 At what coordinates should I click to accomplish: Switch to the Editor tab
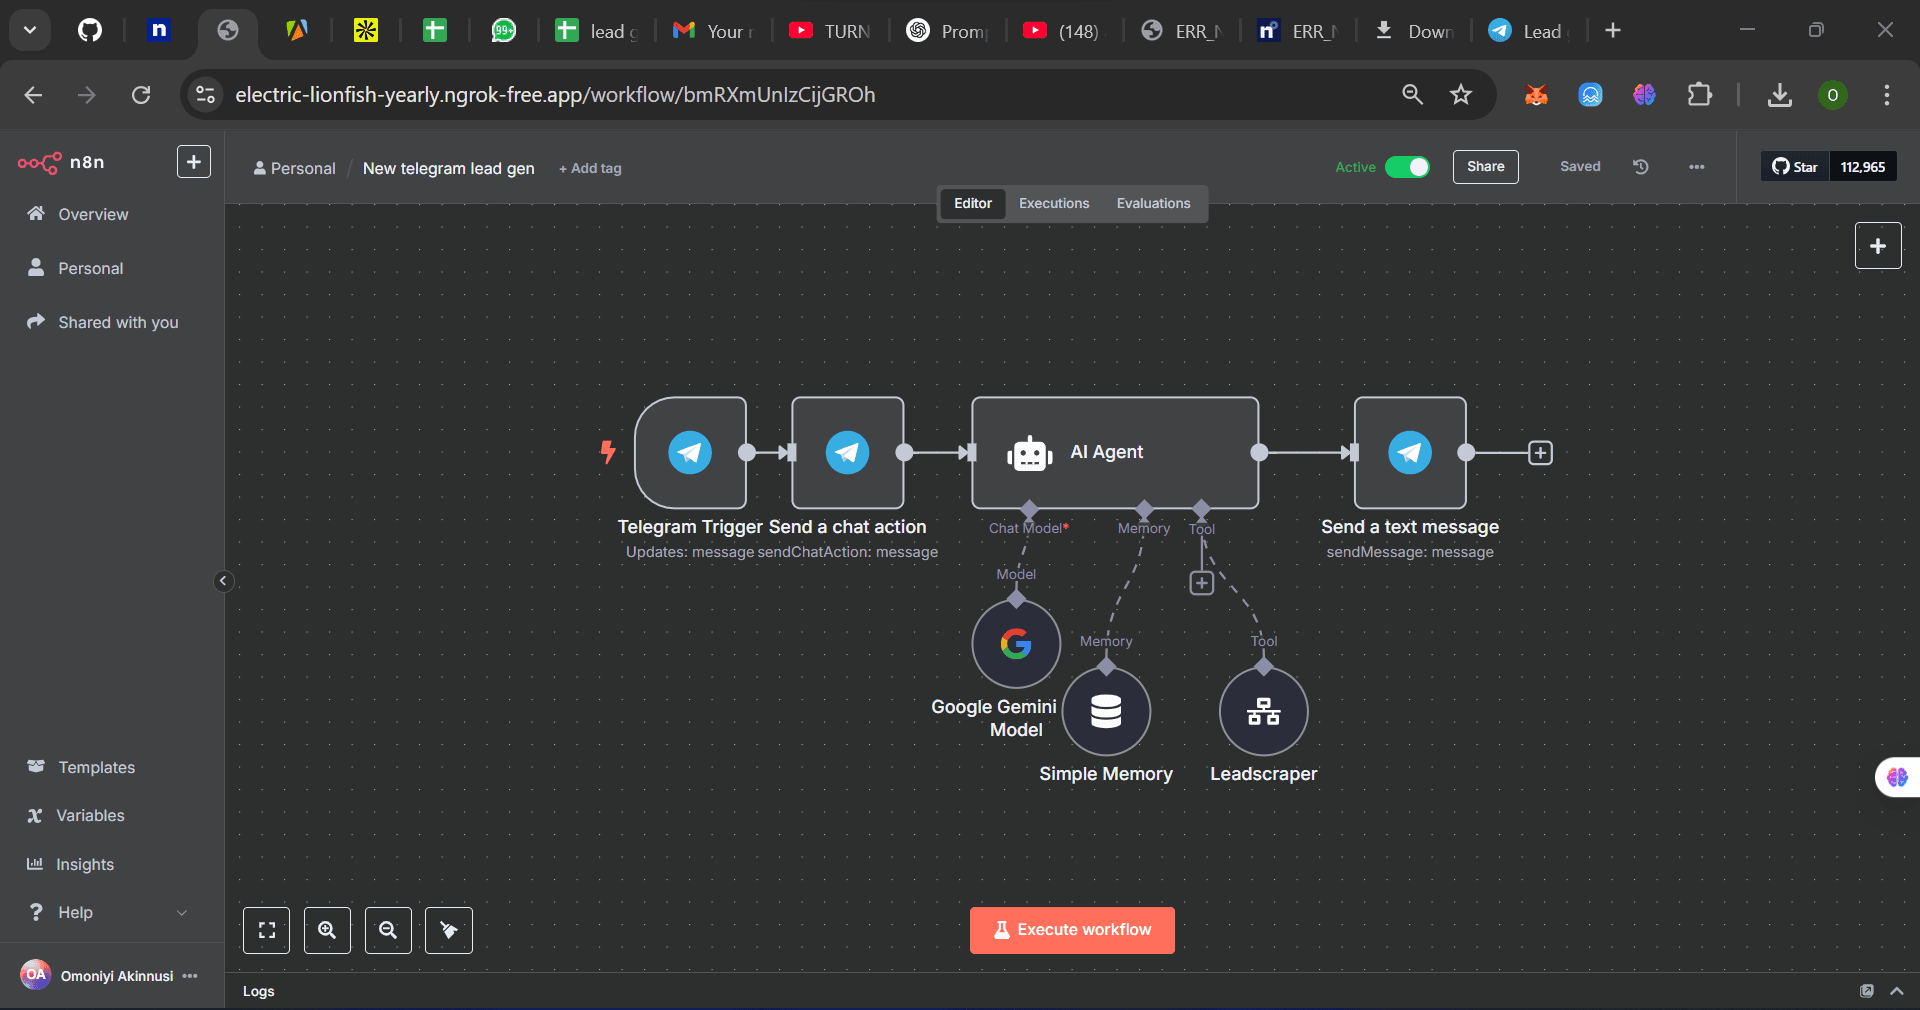973,203
